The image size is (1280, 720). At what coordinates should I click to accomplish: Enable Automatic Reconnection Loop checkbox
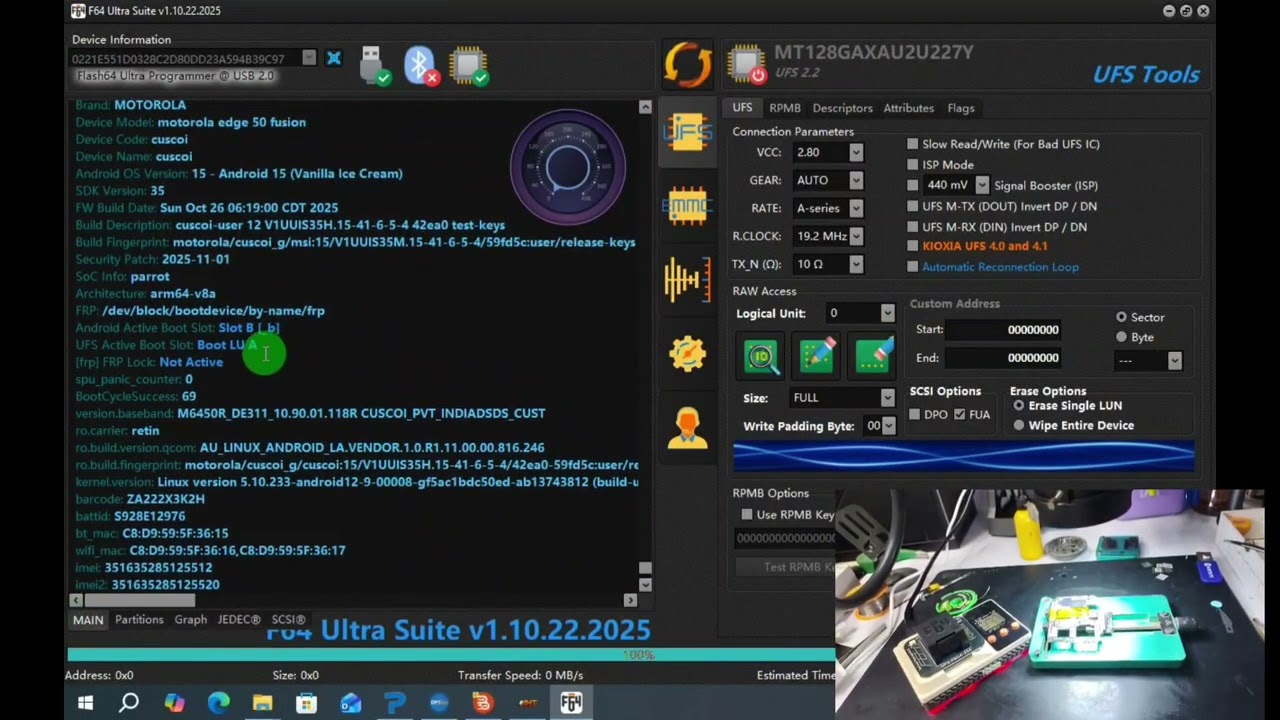tap(912, 267)
